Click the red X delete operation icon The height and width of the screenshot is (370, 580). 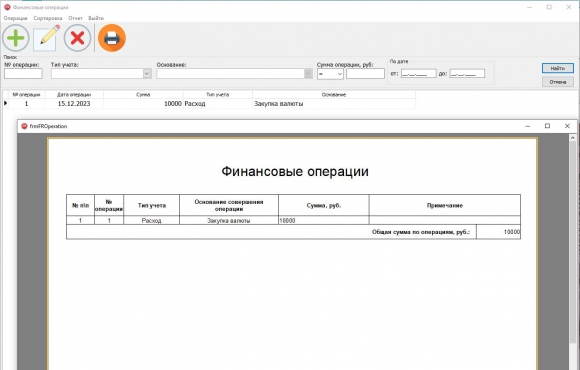77,38
